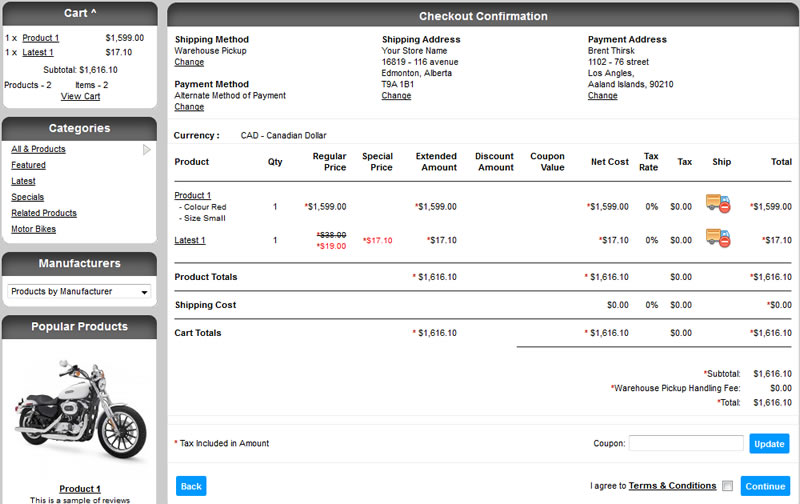This screenshot has width=800, height=504.
Task: Click the Product Totals row label
Action: [206, 277]
